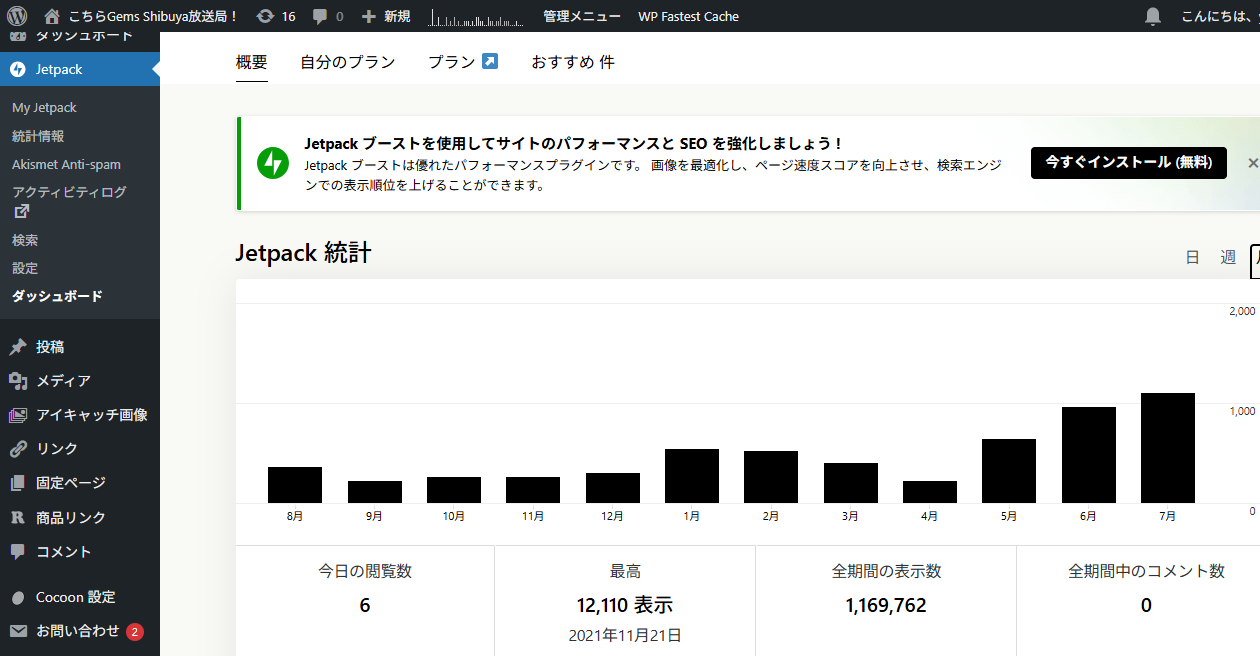Click the R icon beside 商品リンク

[18, 517]
